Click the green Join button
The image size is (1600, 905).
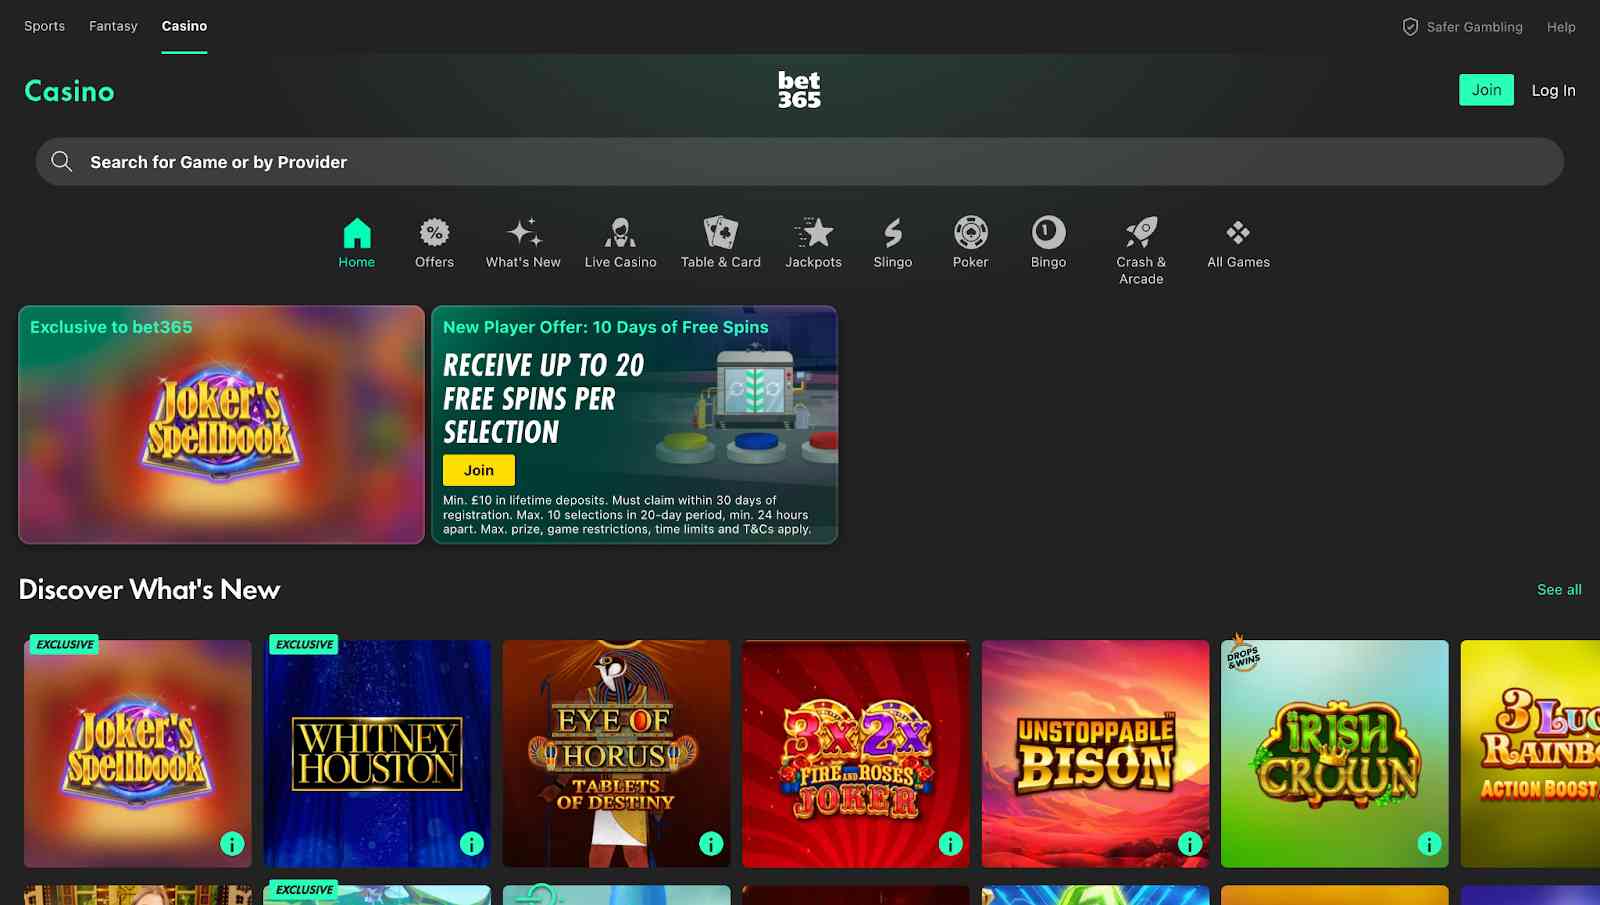point(1486,90)
